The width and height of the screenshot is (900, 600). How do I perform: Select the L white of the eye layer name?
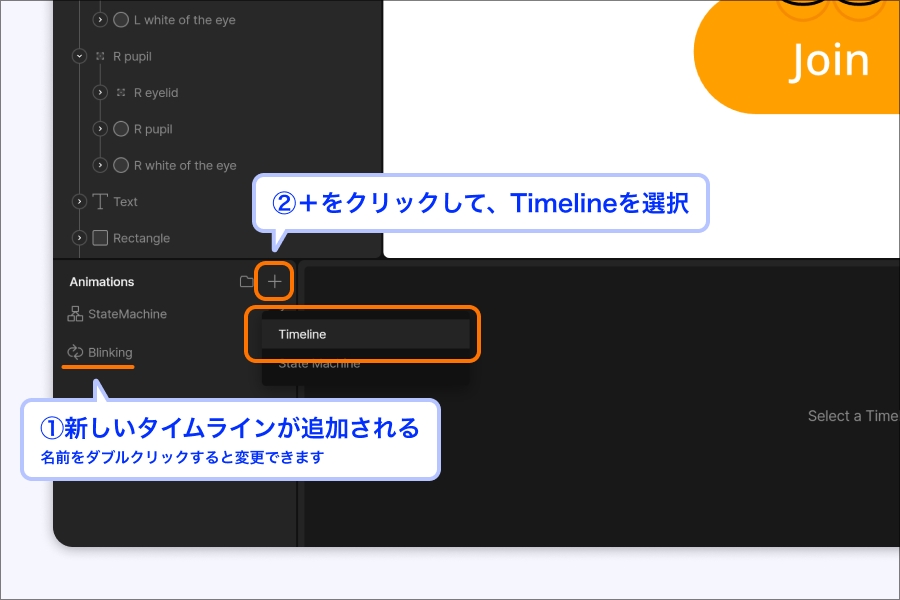tap(185, 20)
